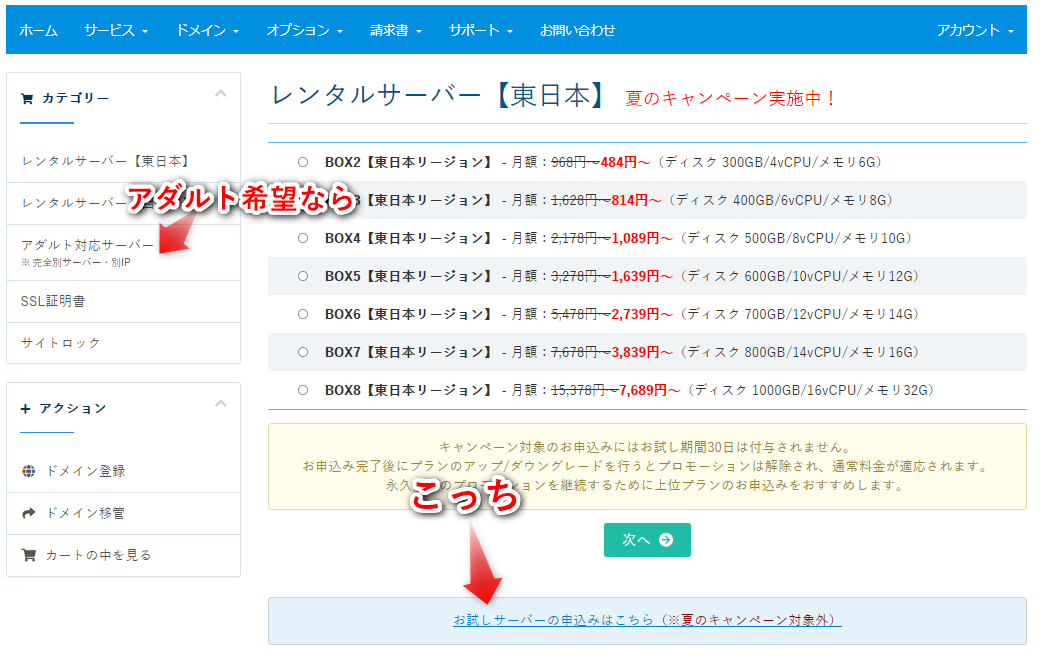Expand the アカウント dropdown in navbar
The width and height of the screenshot is (1040, 669).
click(974, 30)
